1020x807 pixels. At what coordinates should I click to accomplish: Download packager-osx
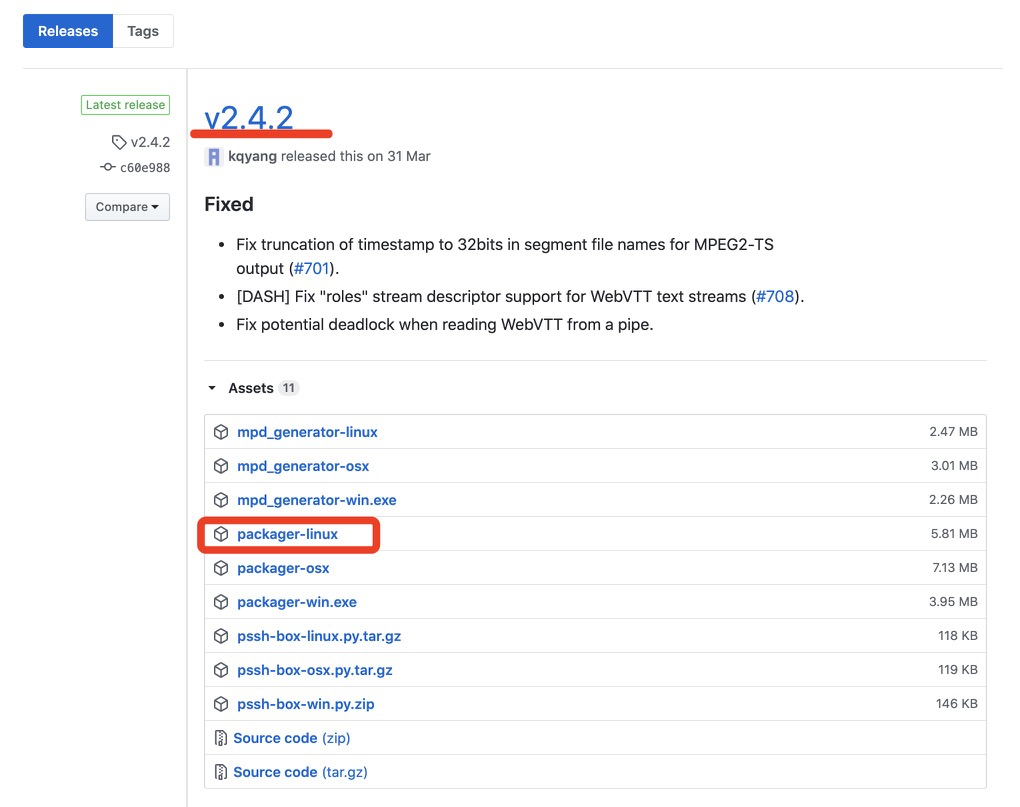pos(283,568)
